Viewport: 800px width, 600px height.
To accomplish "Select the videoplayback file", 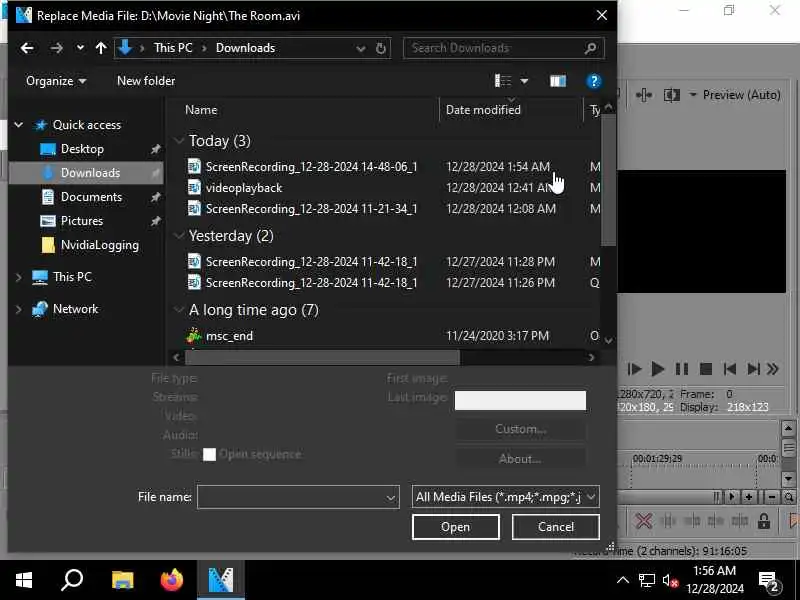I will (244, 188).
